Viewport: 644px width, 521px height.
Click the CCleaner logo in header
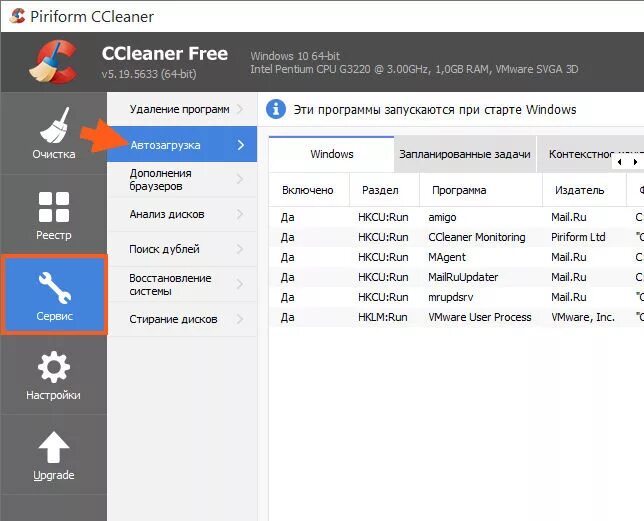[x=53, y=62]
